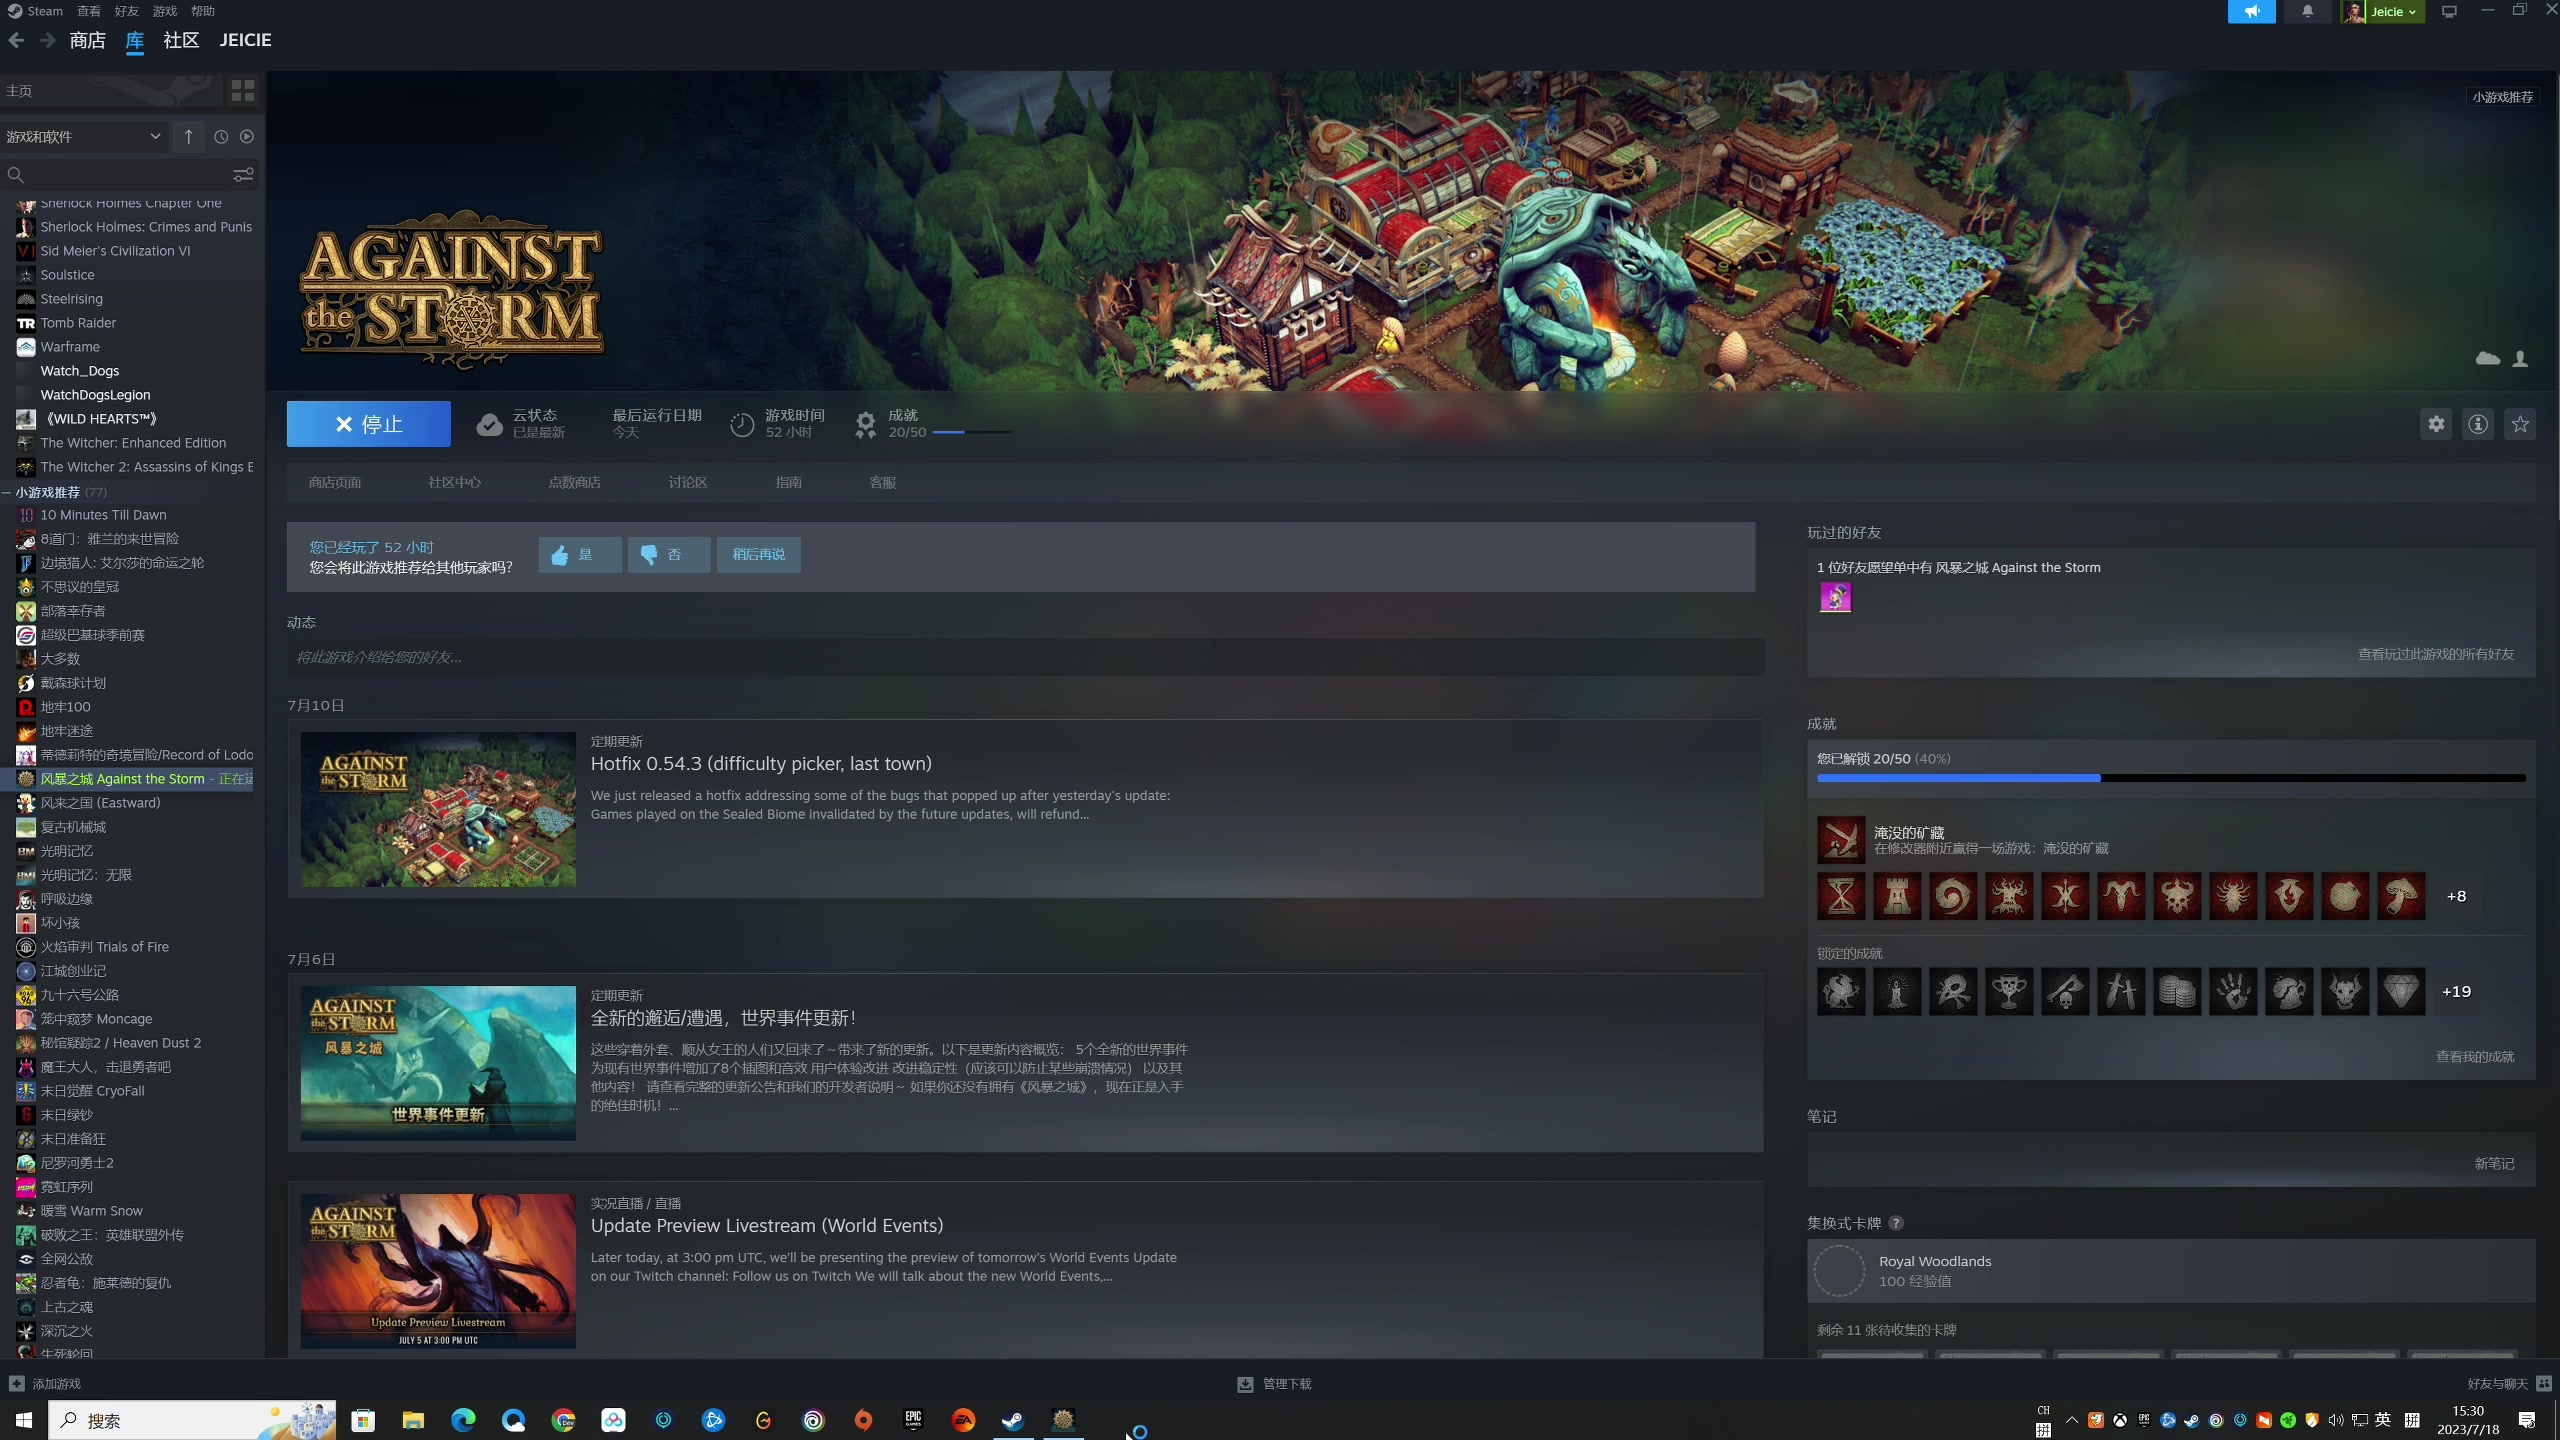The width and height of the screenshot is (2560, 1440).
Task: Click the sort ascending arrow button
Action: coord(189,137)
